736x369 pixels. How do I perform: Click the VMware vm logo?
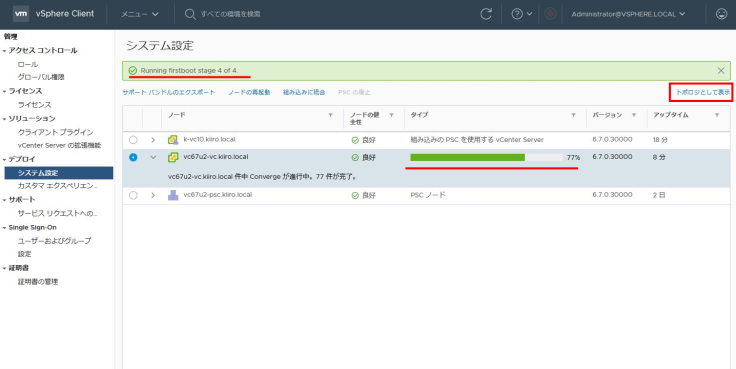(21, 14)
